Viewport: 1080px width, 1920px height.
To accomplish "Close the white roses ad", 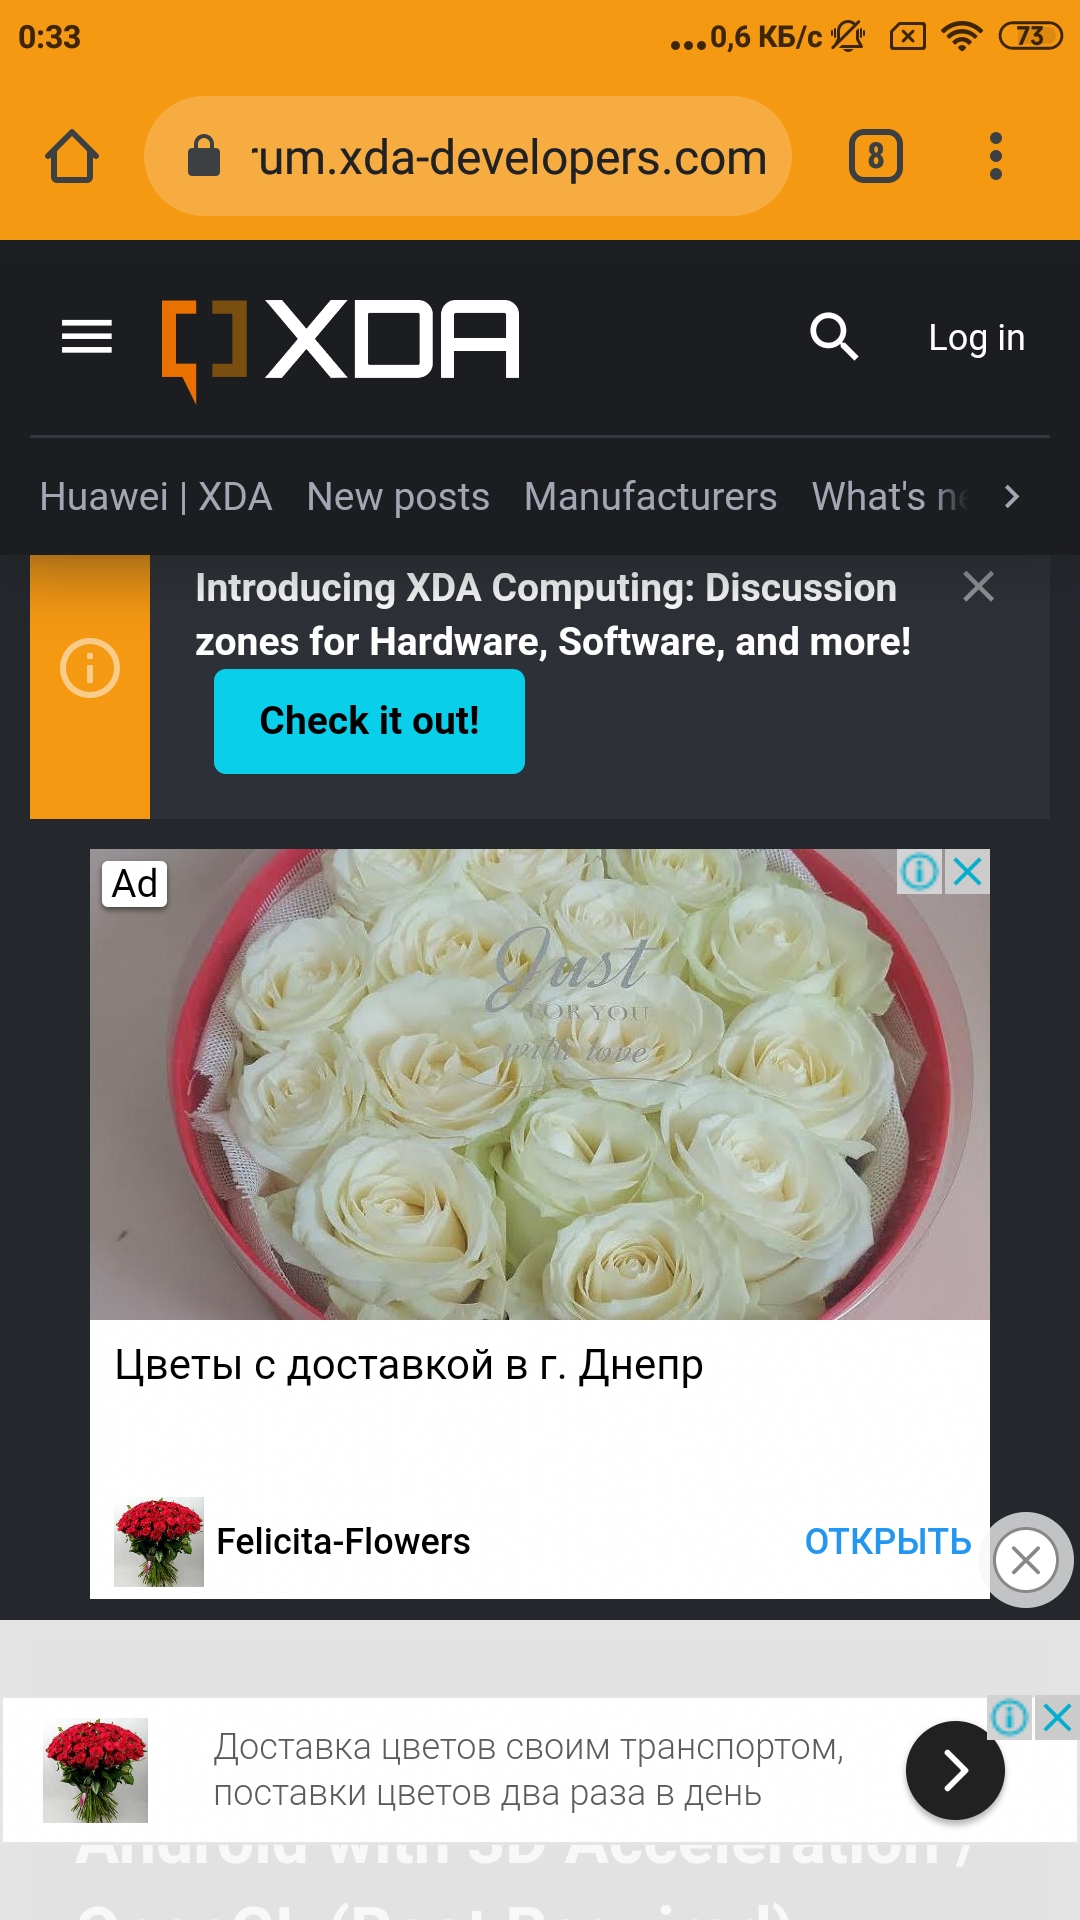I will 968,871.
